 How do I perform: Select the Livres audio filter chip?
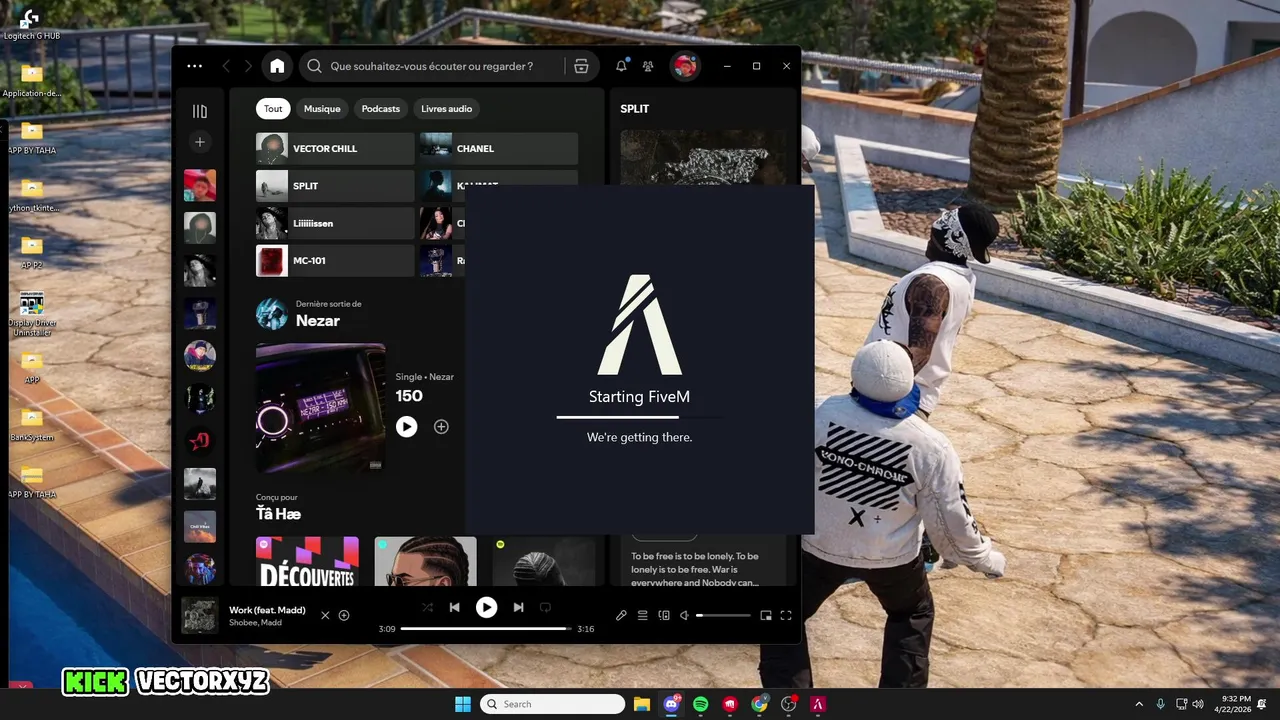coord(446,109)
